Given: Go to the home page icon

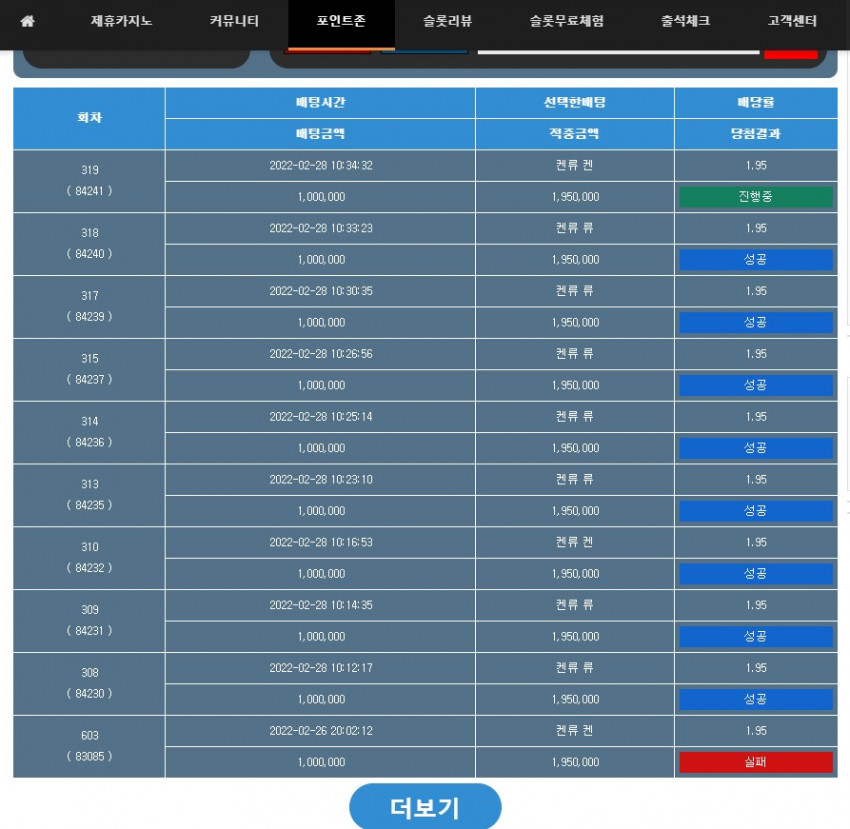Looking at the screenshot, I should point(27,21).
